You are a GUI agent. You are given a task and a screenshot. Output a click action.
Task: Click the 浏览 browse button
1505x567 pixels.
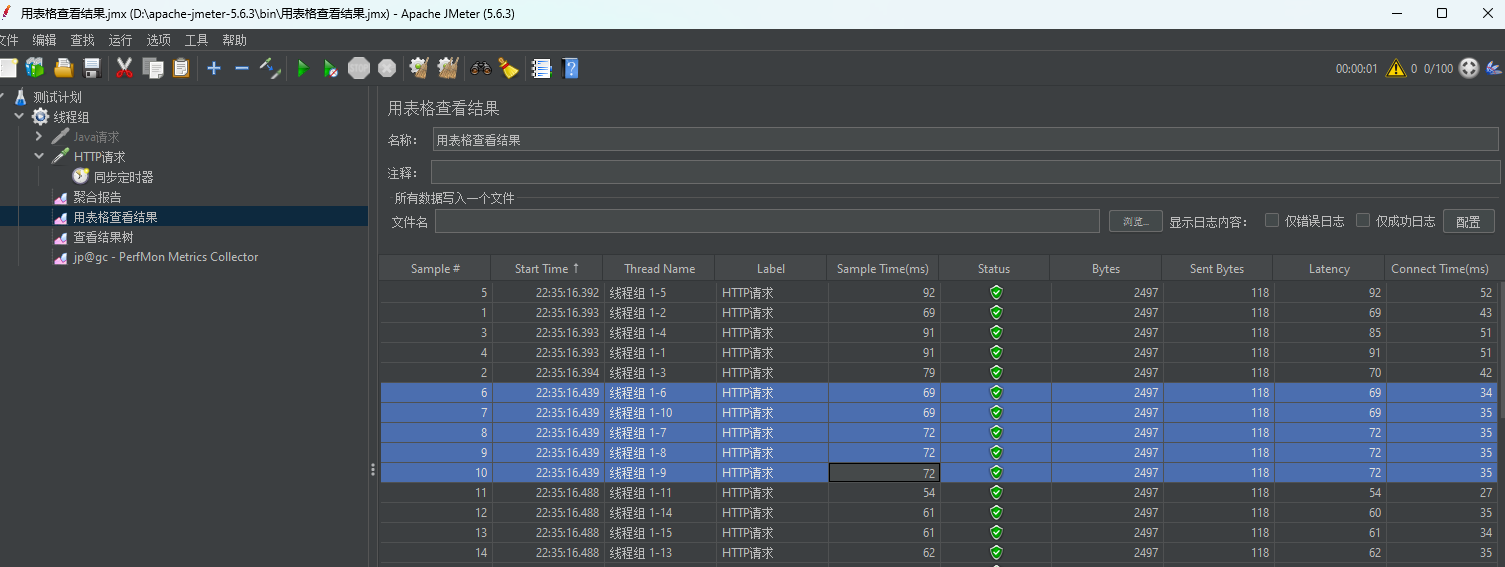click(x=1135, y=221)
